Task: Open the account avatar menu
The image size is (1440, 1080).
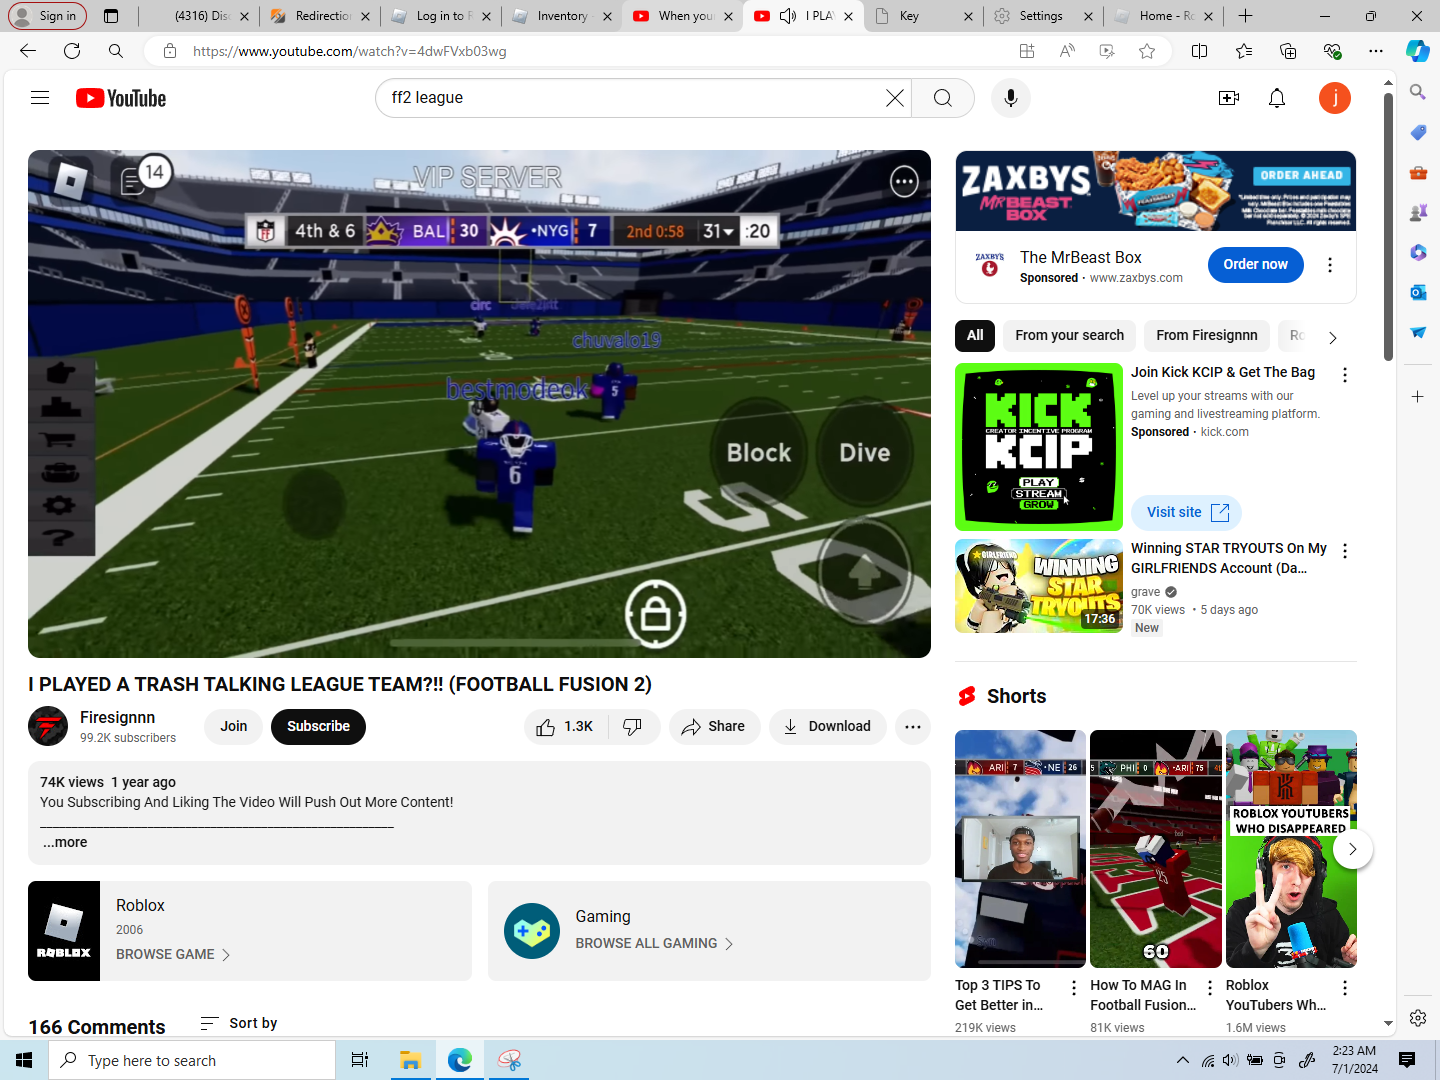Action: coord(1335,98)
